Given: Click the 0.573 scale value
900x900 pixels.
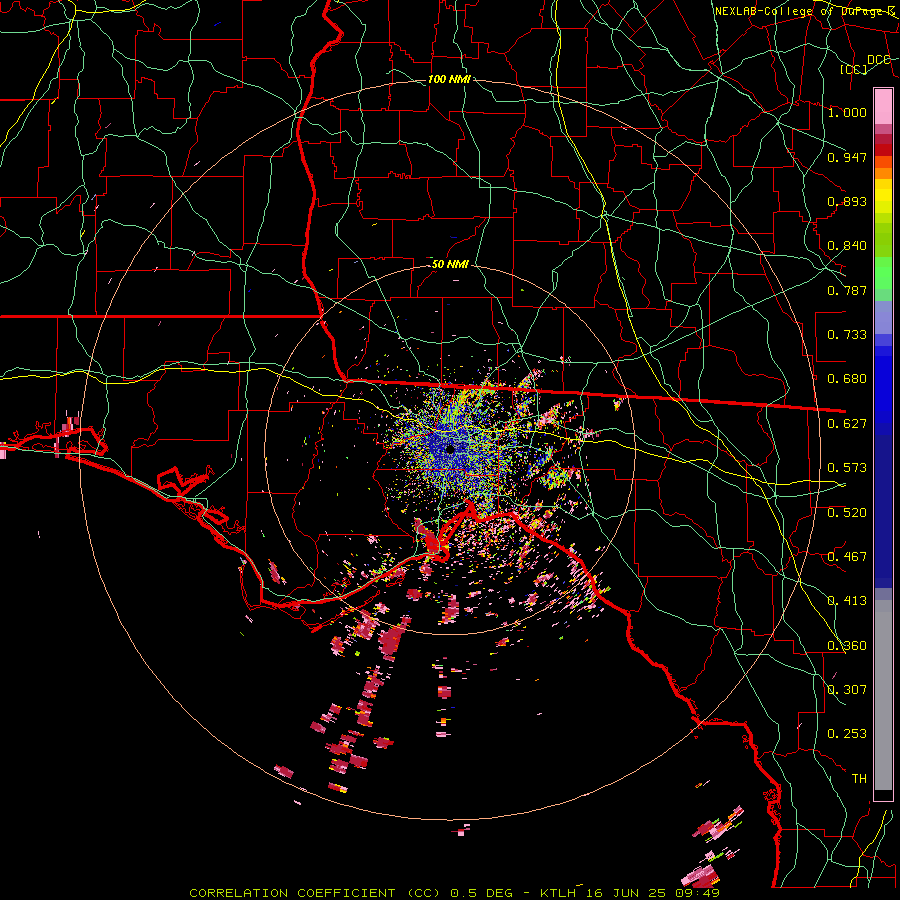Looking at the screenshot, I should (x=847, y=468).
